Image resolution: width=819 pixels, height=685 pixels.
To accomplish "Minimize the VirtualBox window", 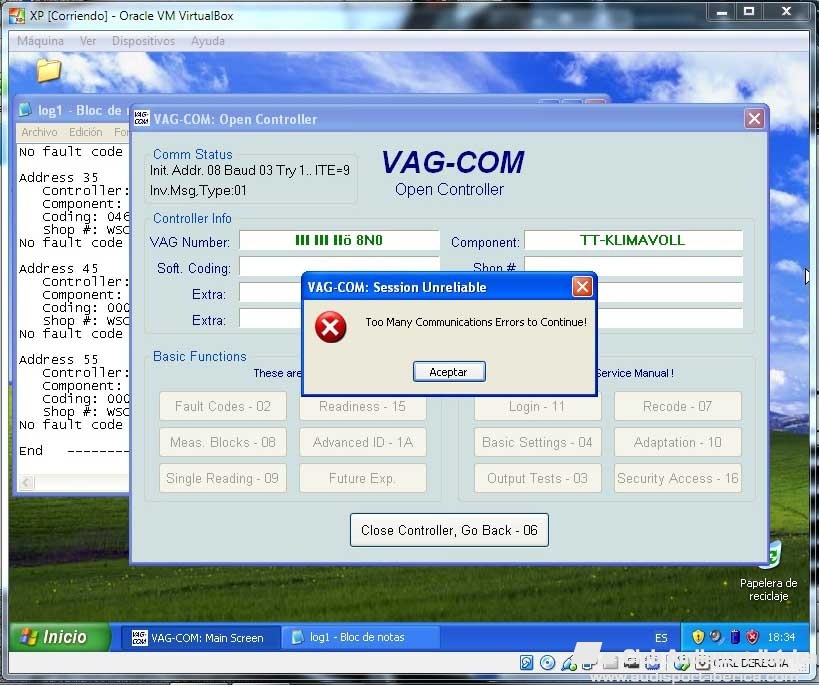I will pos(722,11).
